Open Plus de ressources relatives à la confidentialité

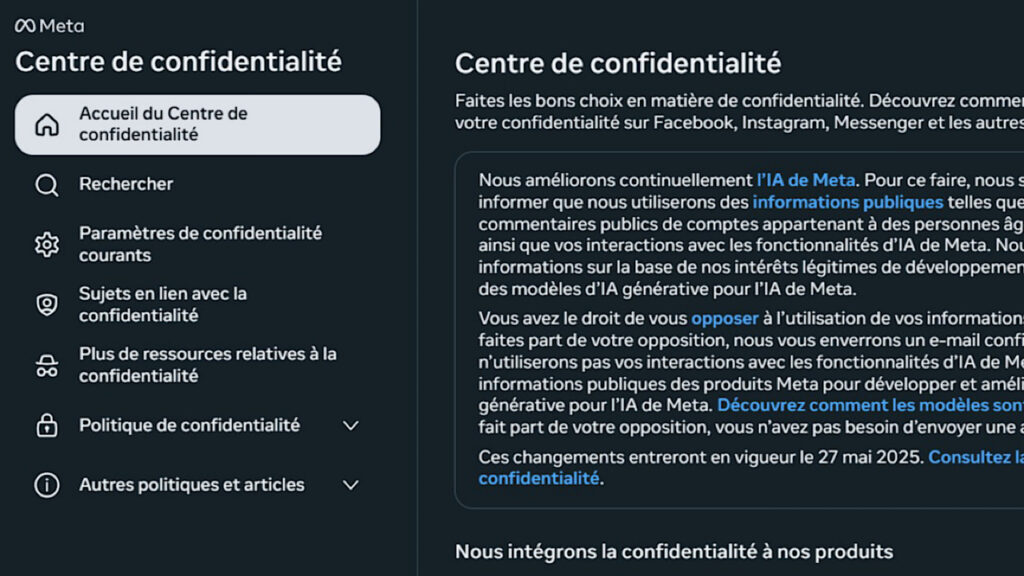pyautogui.click(x=208, y=365)
